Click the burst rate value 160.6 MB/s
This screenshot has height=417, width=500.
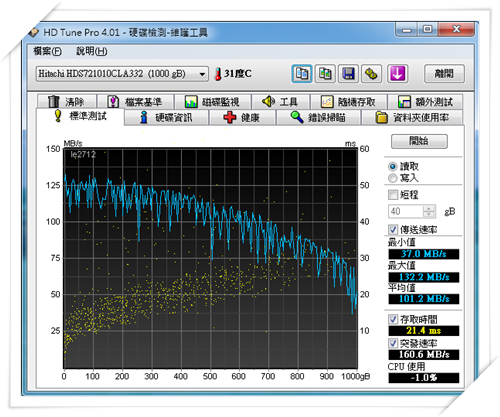pos(424,354)
